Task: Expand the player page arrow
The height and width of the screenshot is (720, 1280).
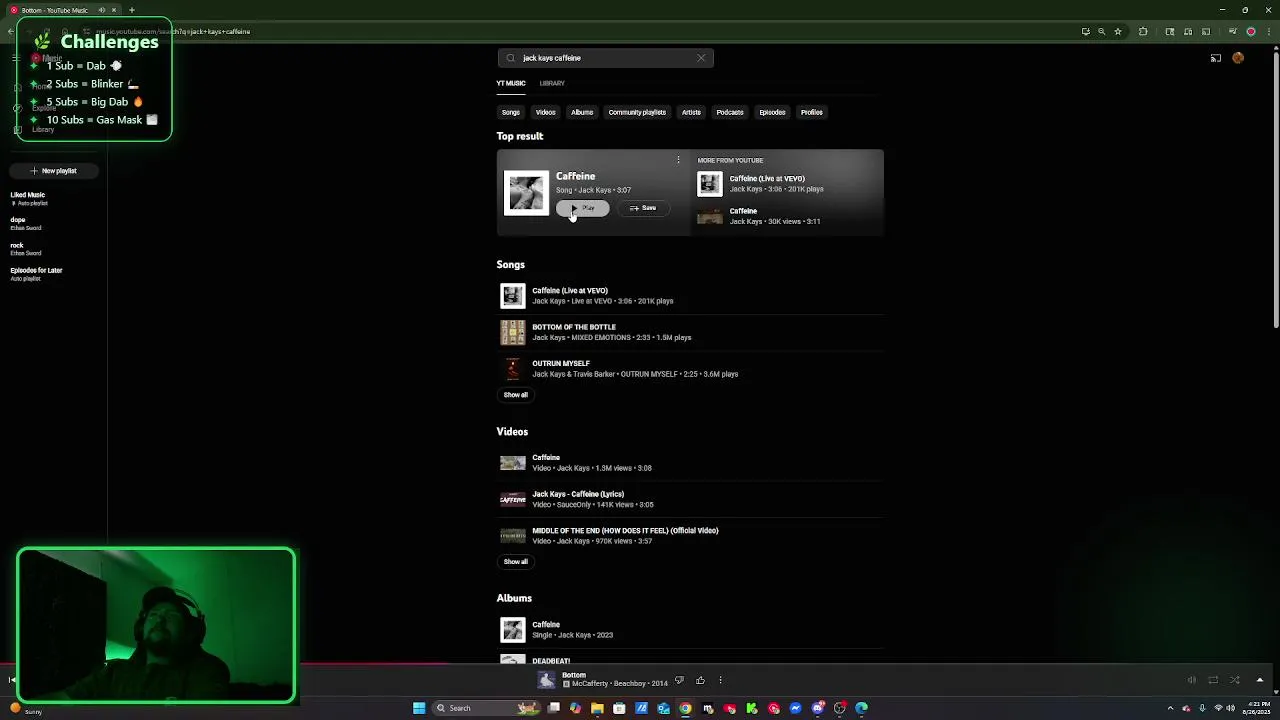Action: [x=1260, y=680]
